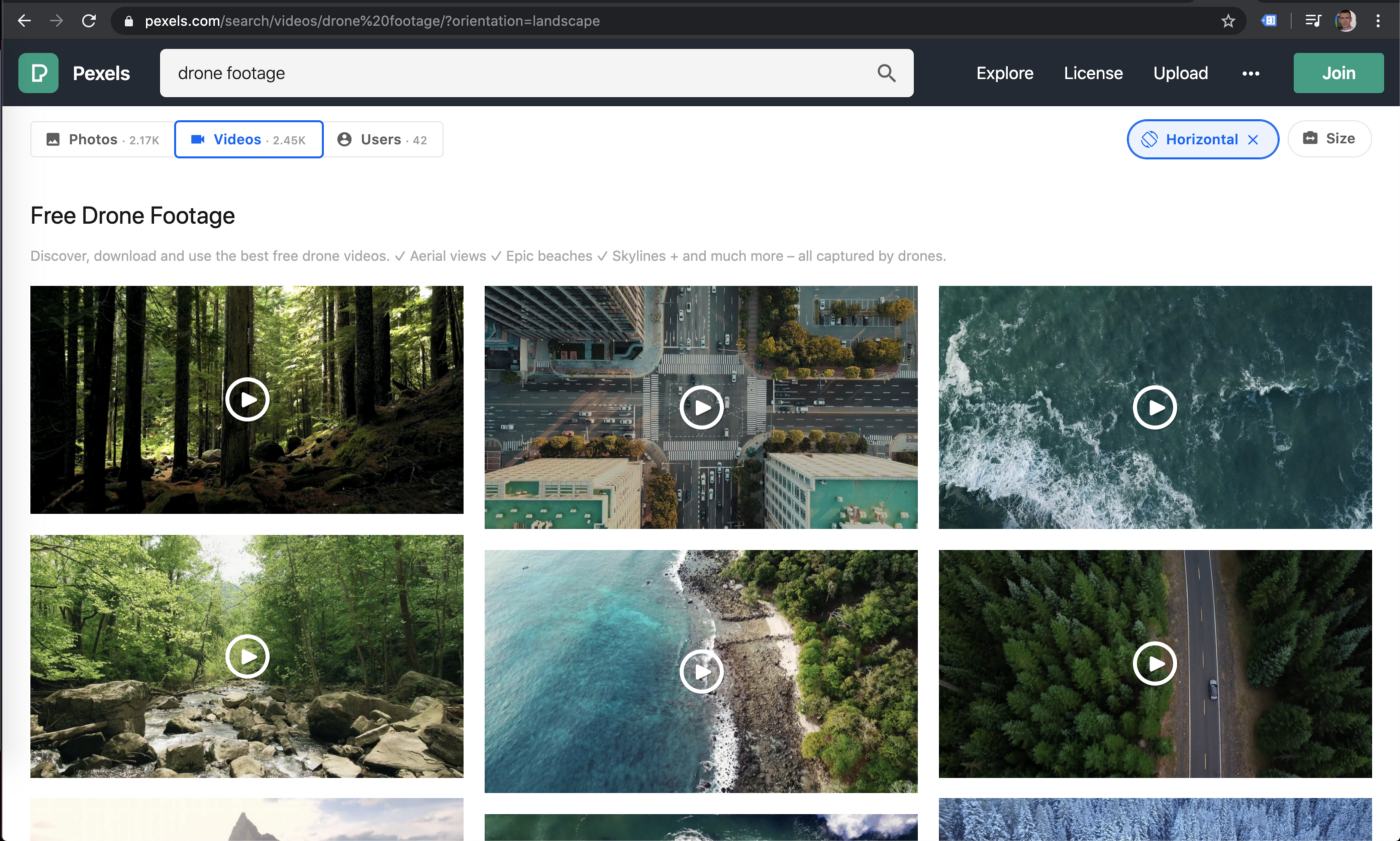Reload the page in browser

[x=89, y=21]
